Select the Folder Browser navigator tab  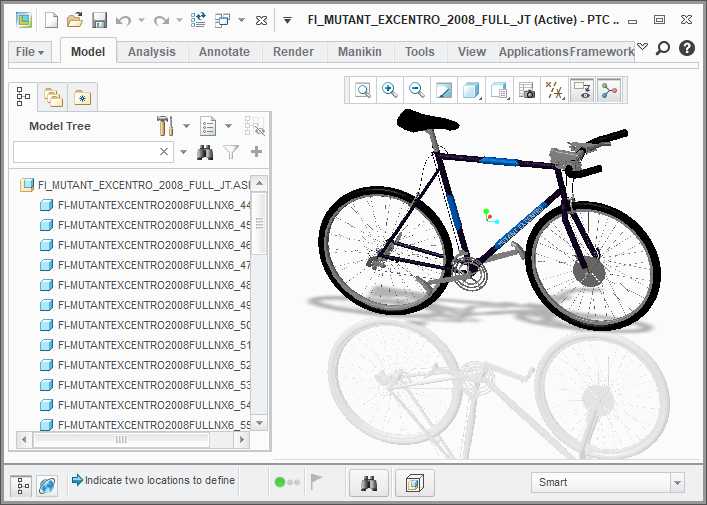pos(53,97)
